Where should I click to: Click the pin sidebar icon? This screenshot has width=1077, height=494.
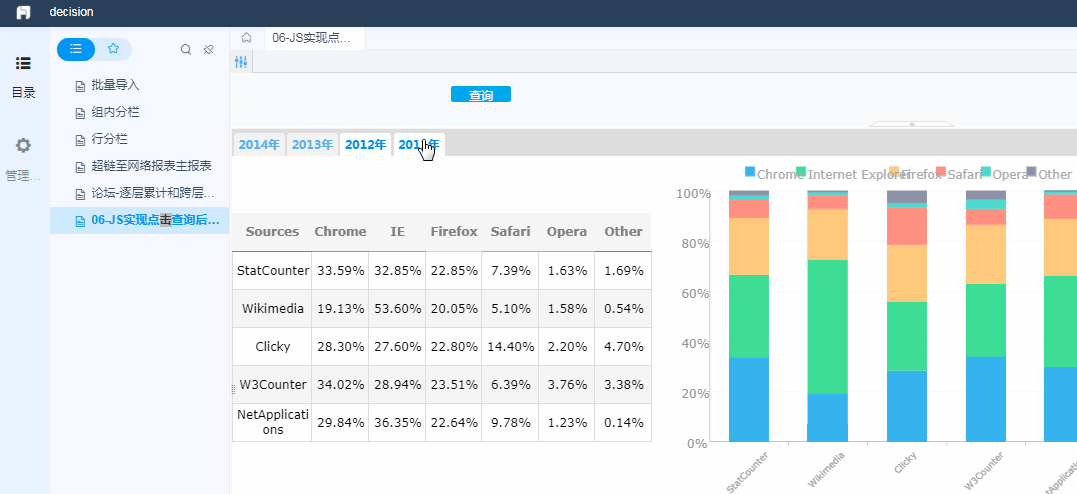tap(209, 49)
